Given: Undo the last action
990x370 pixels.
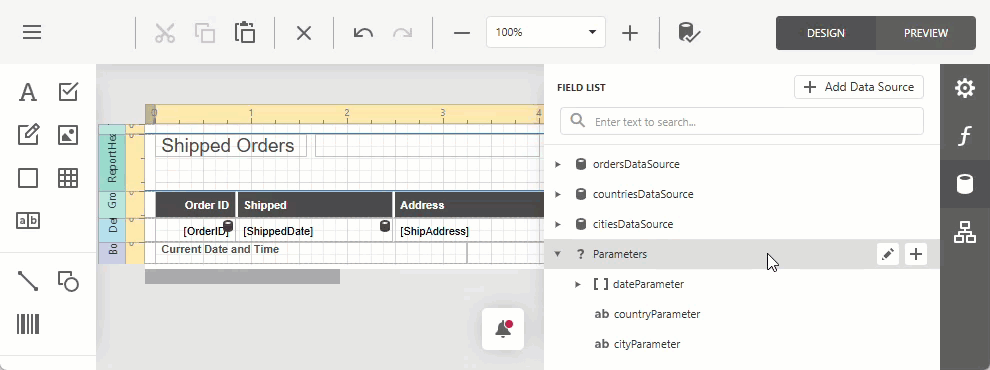Looking at the screenshot, I should [363, 33].
